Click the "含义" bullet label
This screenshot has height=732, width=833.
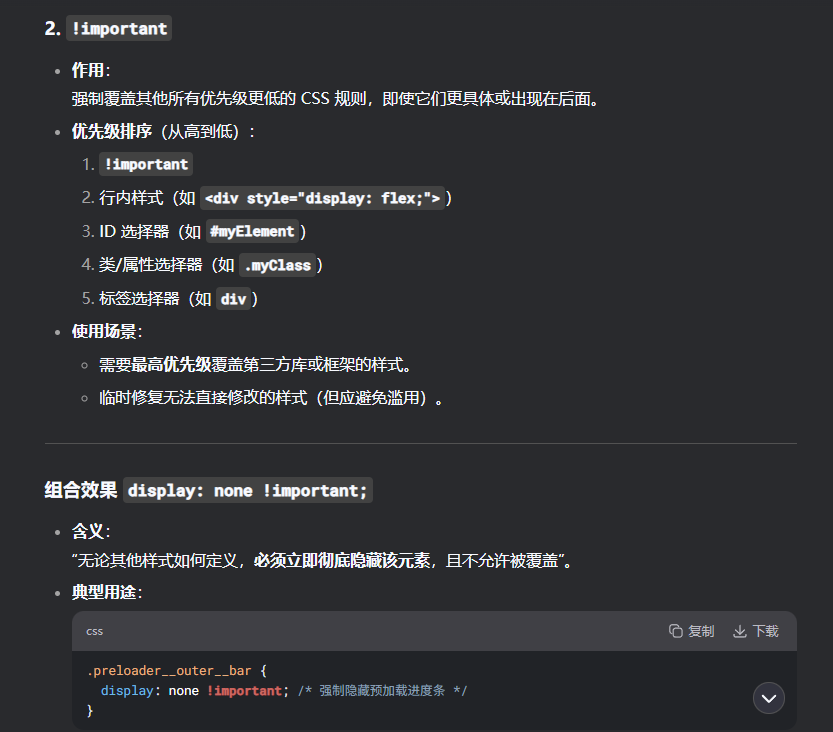coord(88,530)
